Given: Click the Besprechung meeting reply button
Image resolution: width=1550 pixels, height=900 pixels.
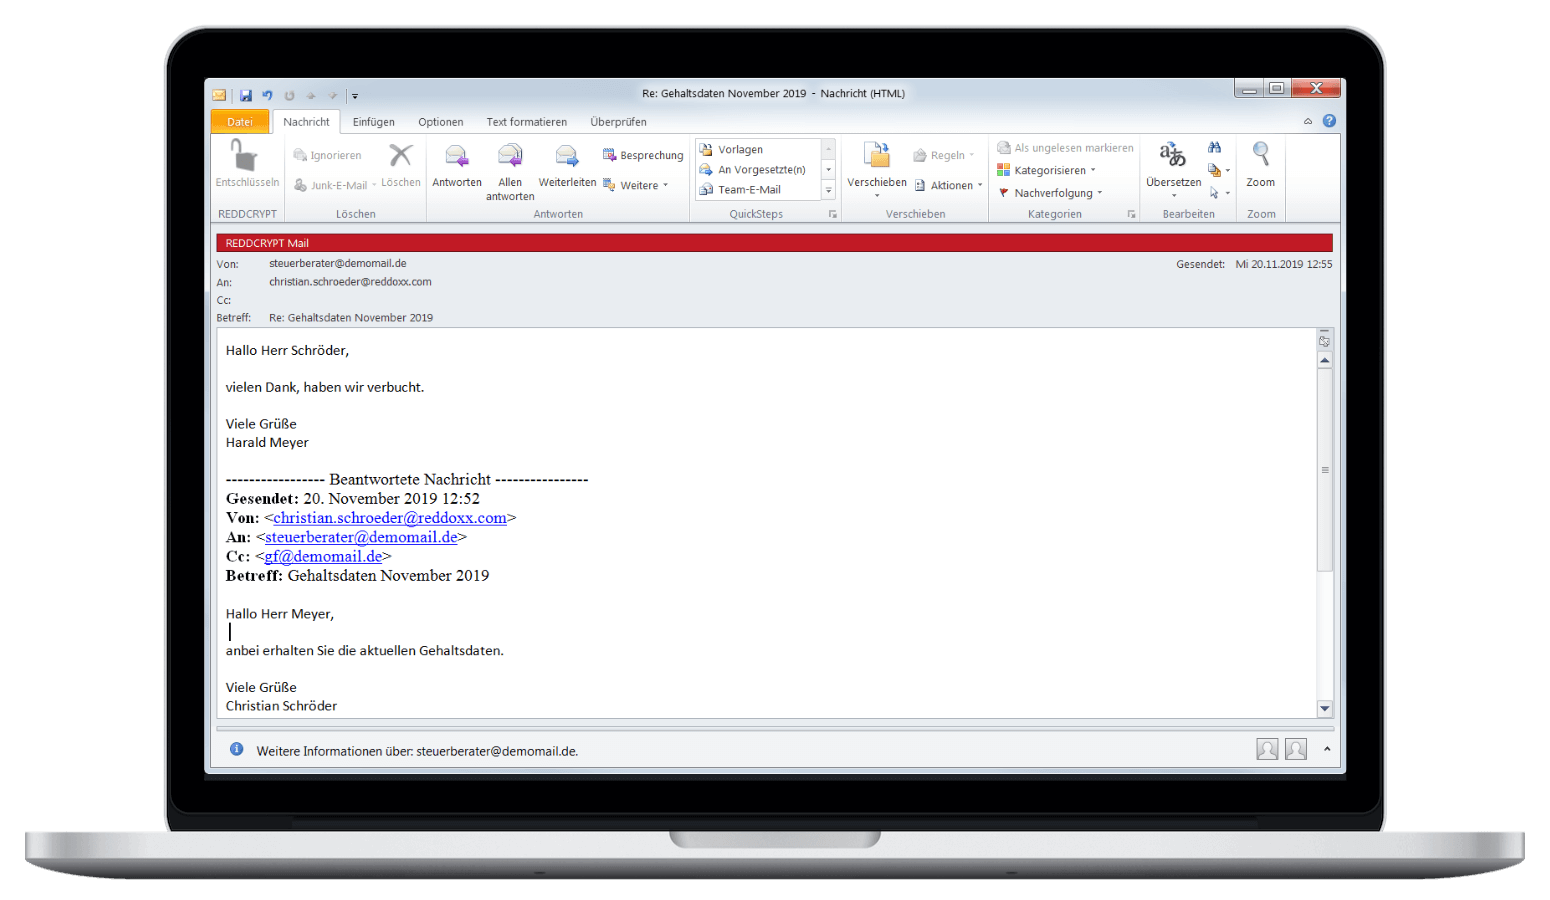Looking at the screenshot, I should [x=643, y=155].
